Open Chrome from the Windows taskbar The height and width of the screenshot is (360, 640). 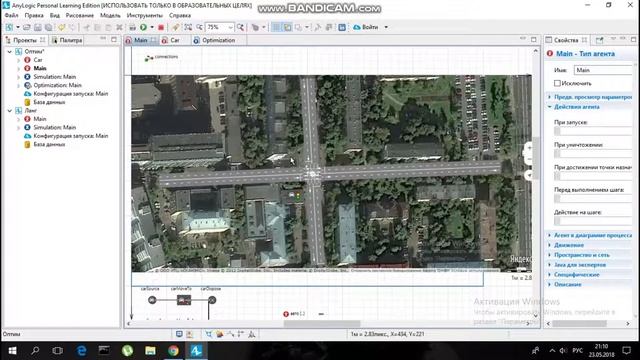coord(173,351)
